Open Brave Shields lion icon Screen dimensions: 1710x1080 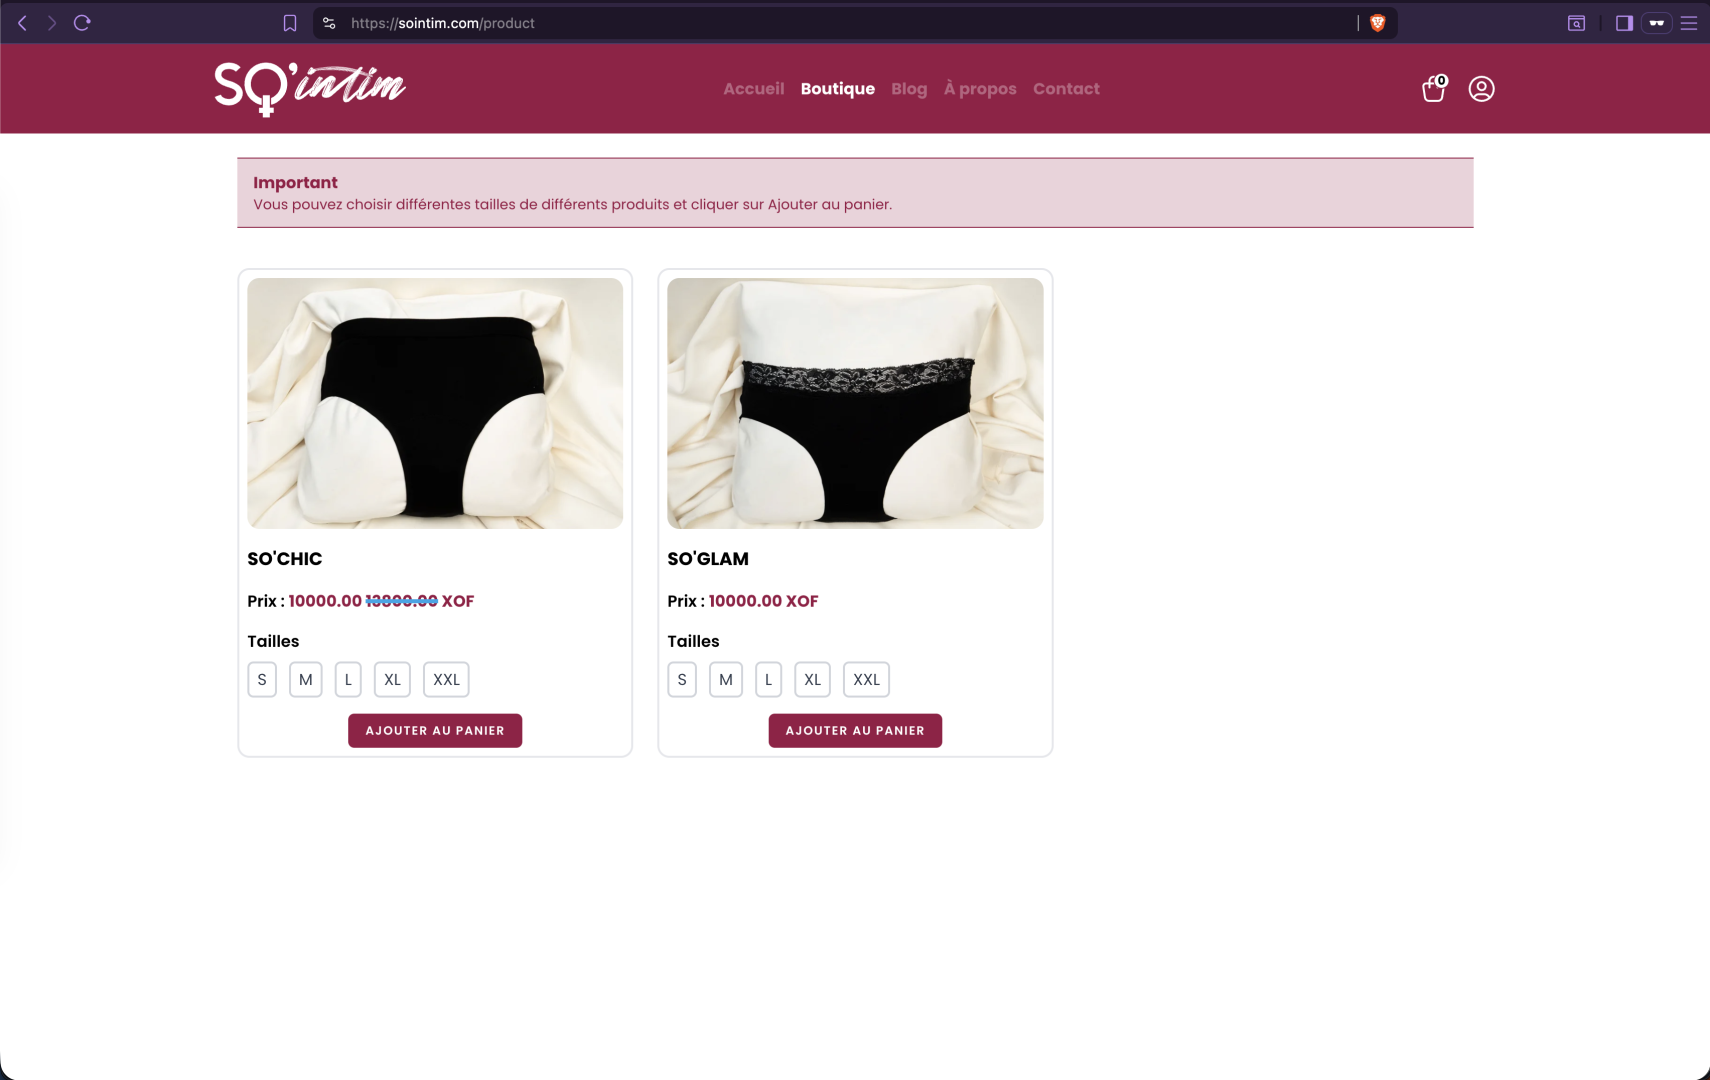1378,23
